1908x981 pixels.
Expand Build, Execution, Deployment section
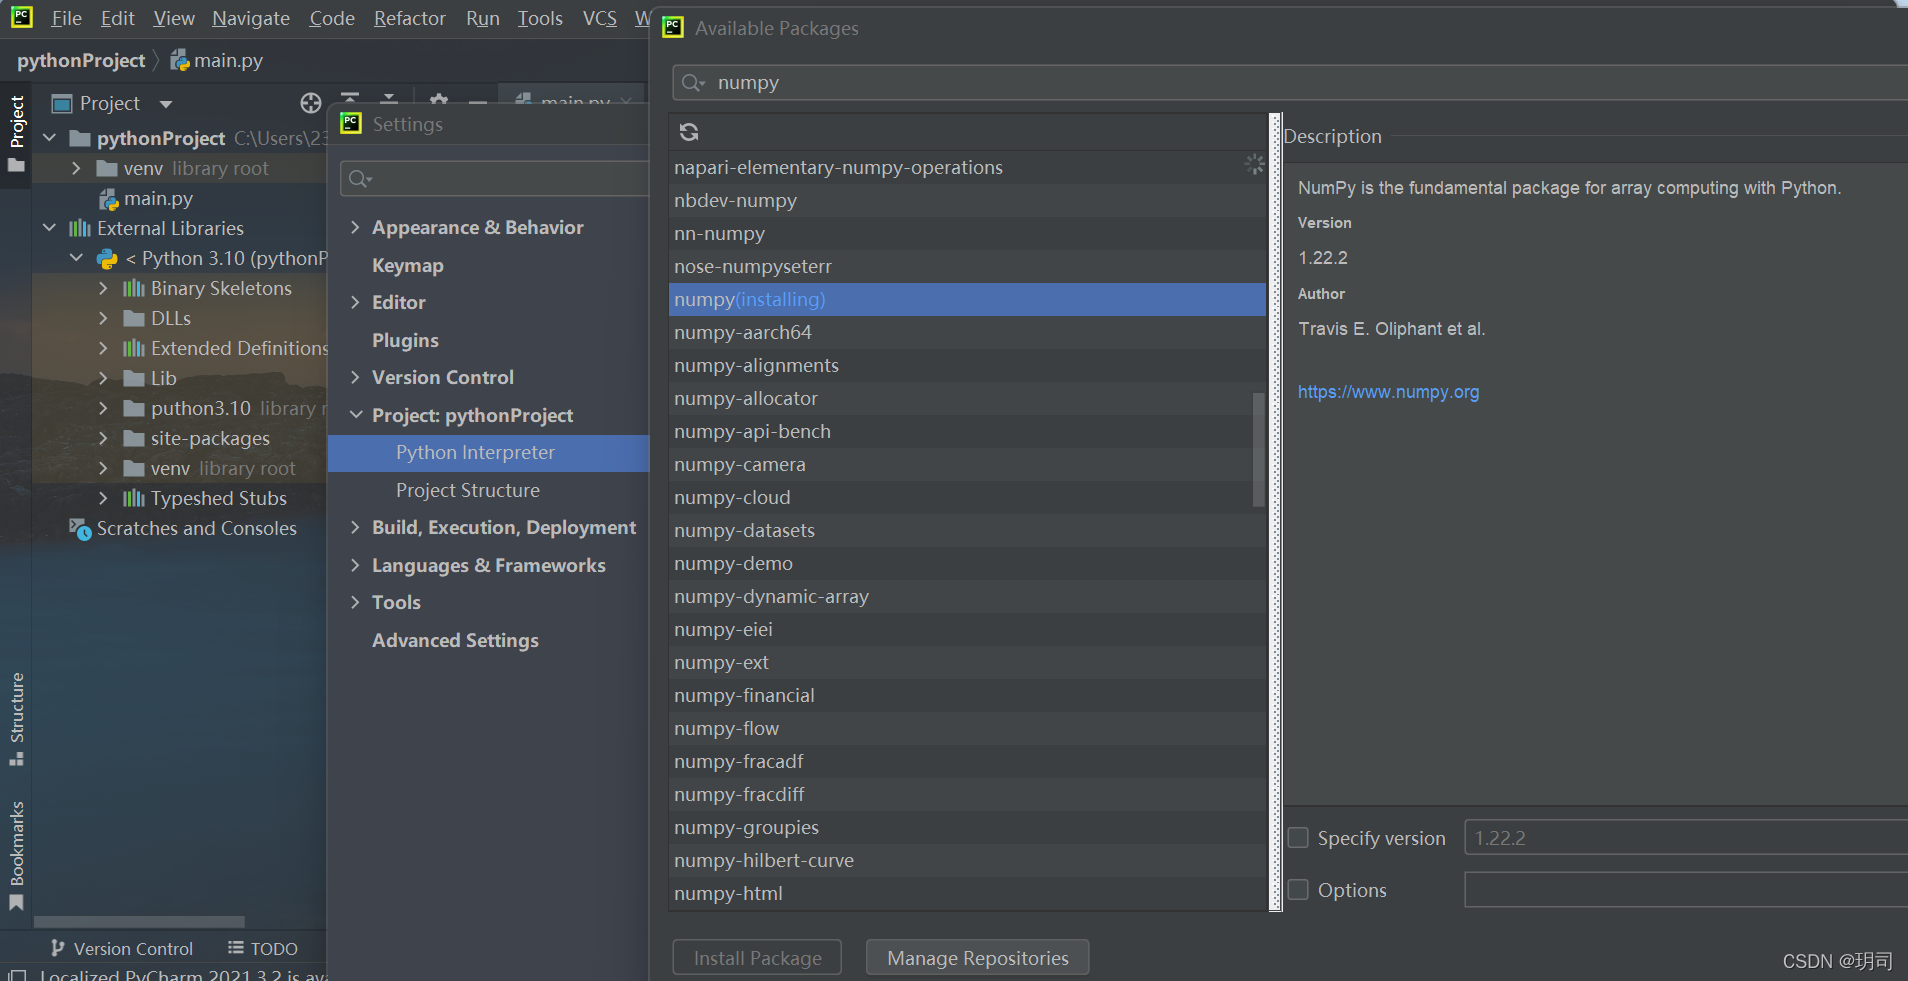point(355,527)
